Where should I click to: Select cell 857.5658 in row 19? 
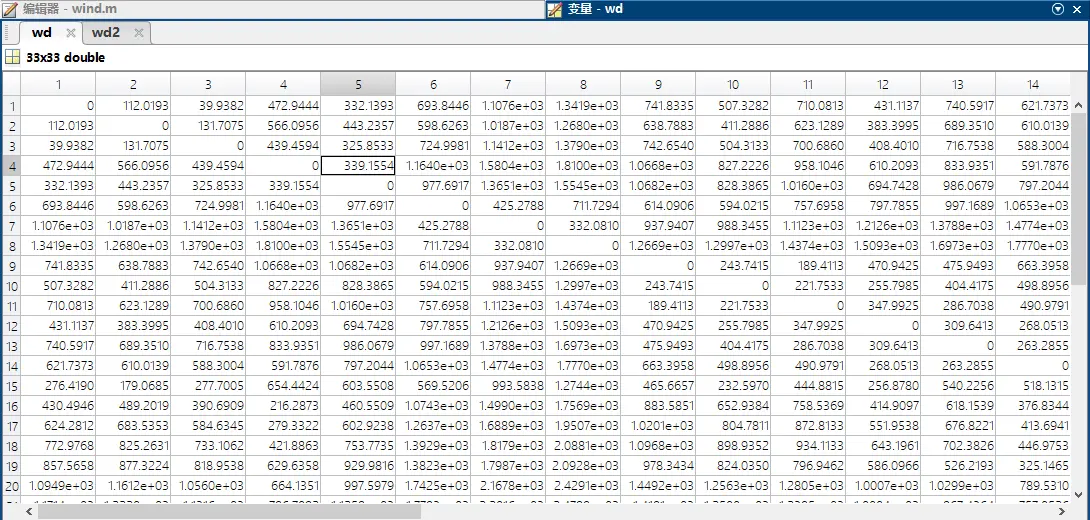click(58, 466)
